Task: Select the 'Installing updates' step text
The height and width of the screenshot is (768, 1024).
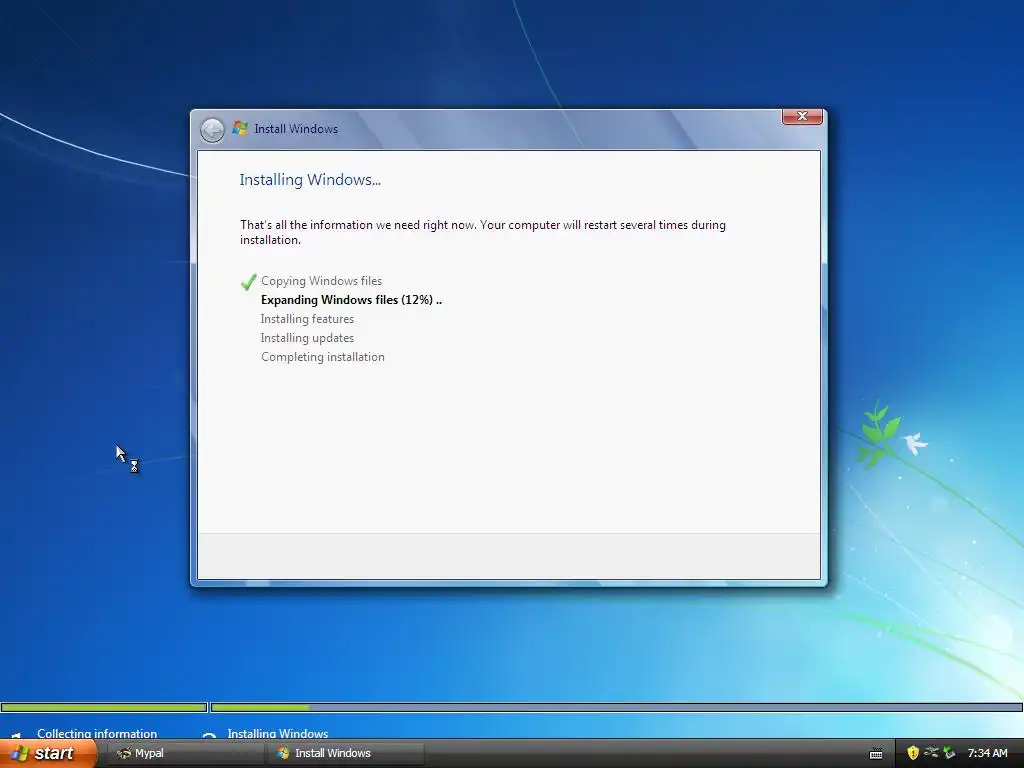Action: click(307, 338)
